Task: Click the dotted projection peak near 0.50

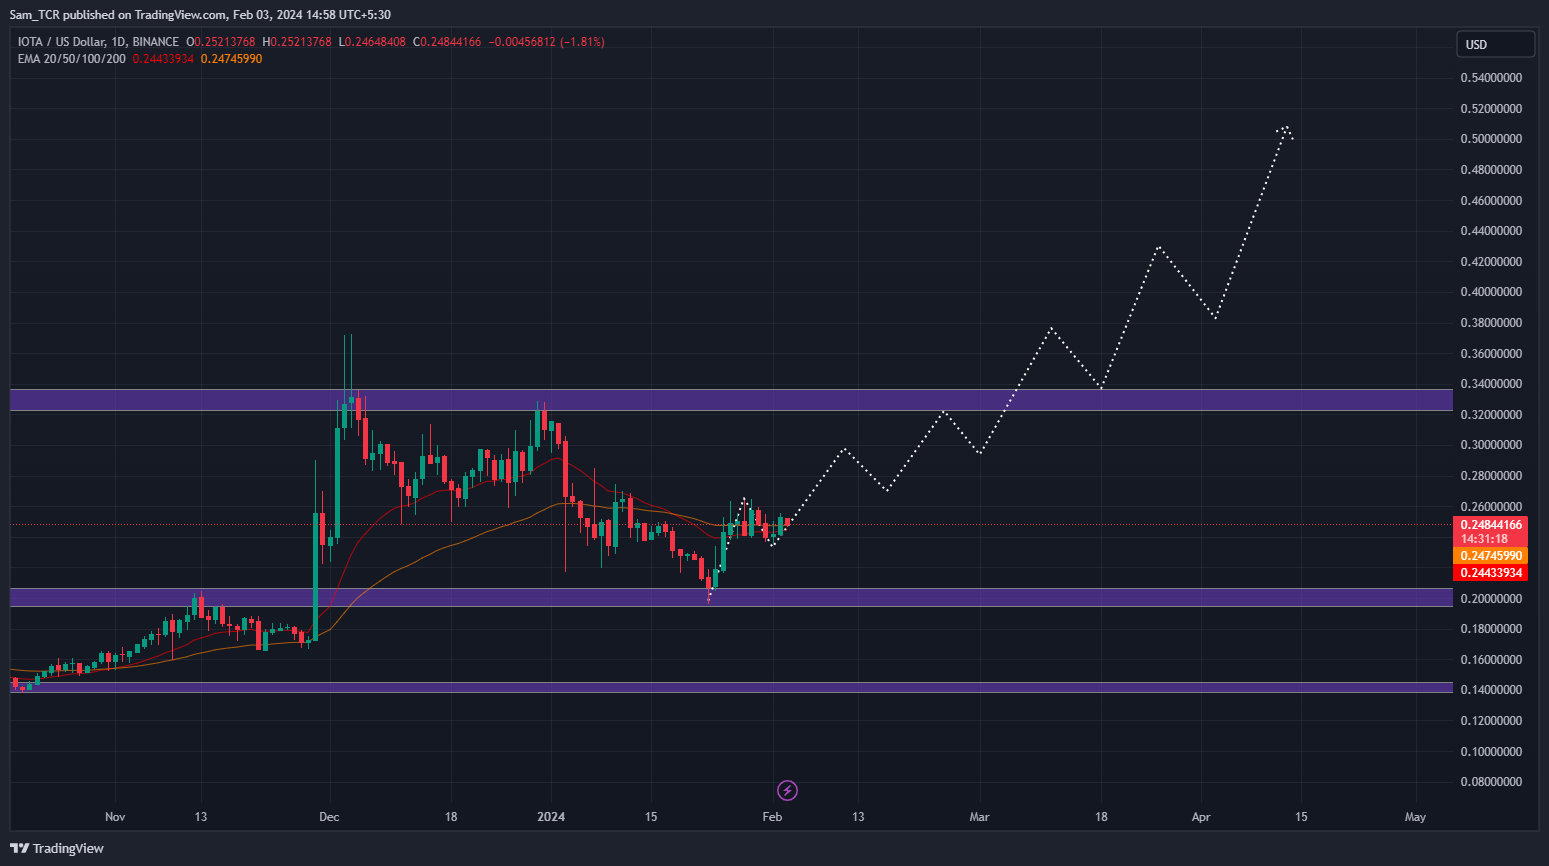Action: pyautogui.click(x=1285, y=128)
